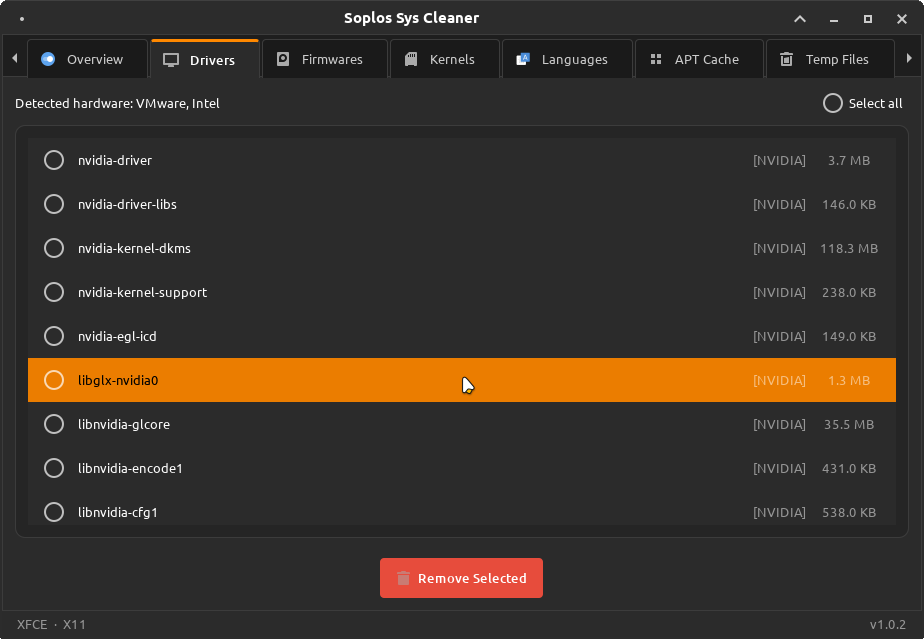Screen dimensions: 924x639
Task: Click the Detected hardware: VMware, Intel label
Action: coord(117,103)
